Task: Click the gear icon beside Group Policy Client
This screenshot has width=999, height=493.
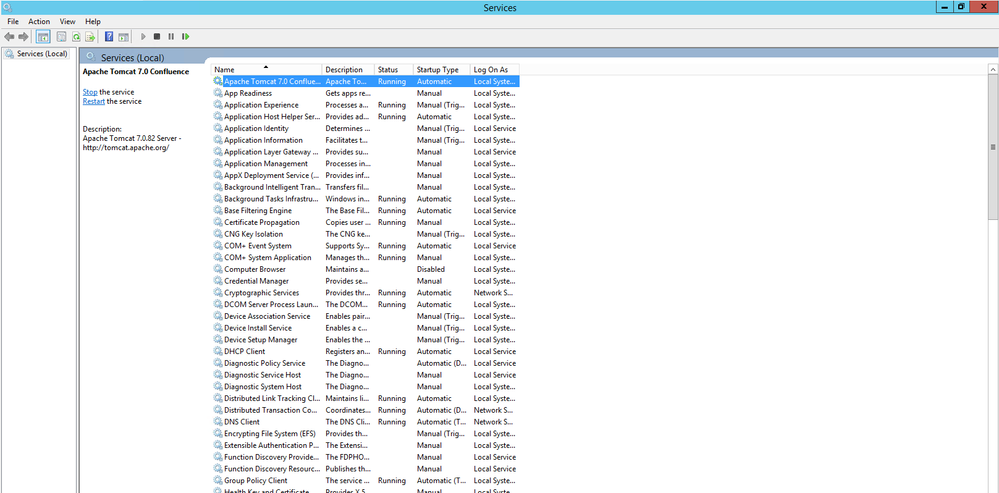Action: 218,480
